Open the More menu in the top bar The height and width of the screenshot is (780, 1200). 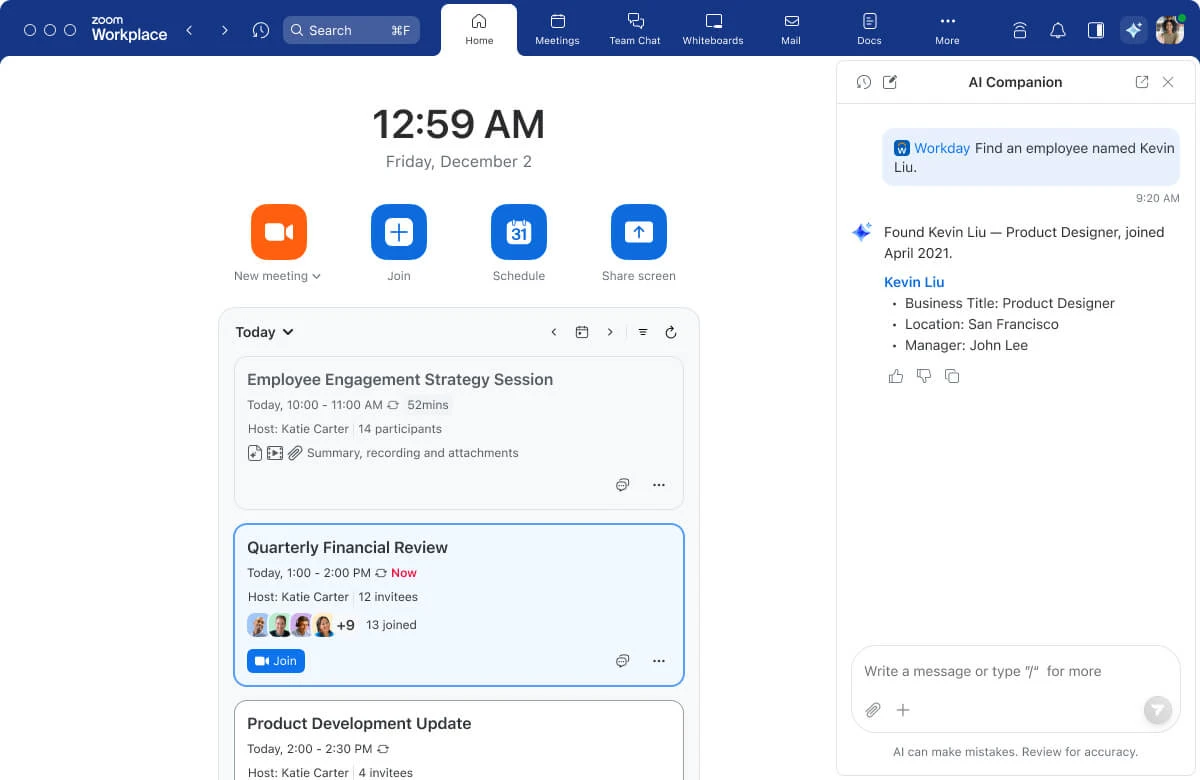947,30
